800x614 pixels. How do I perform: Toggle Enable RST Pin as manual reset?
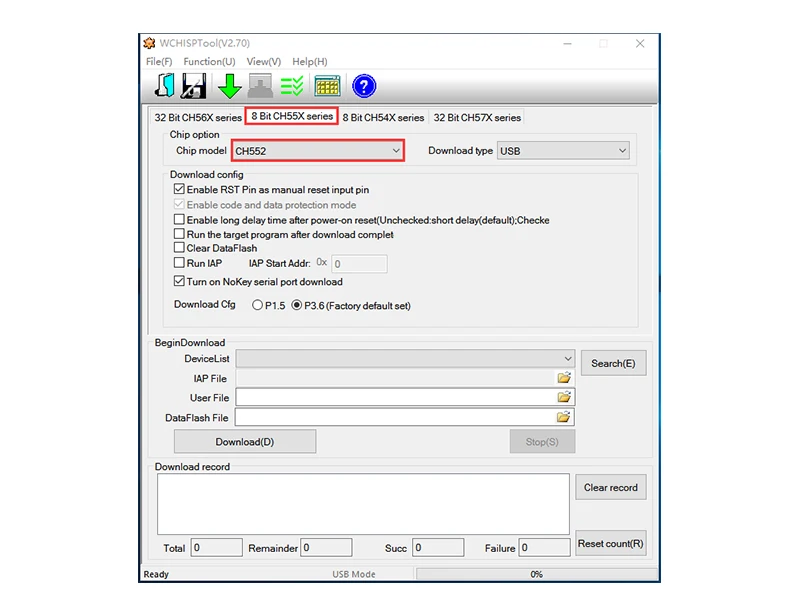tap(179, 189)
